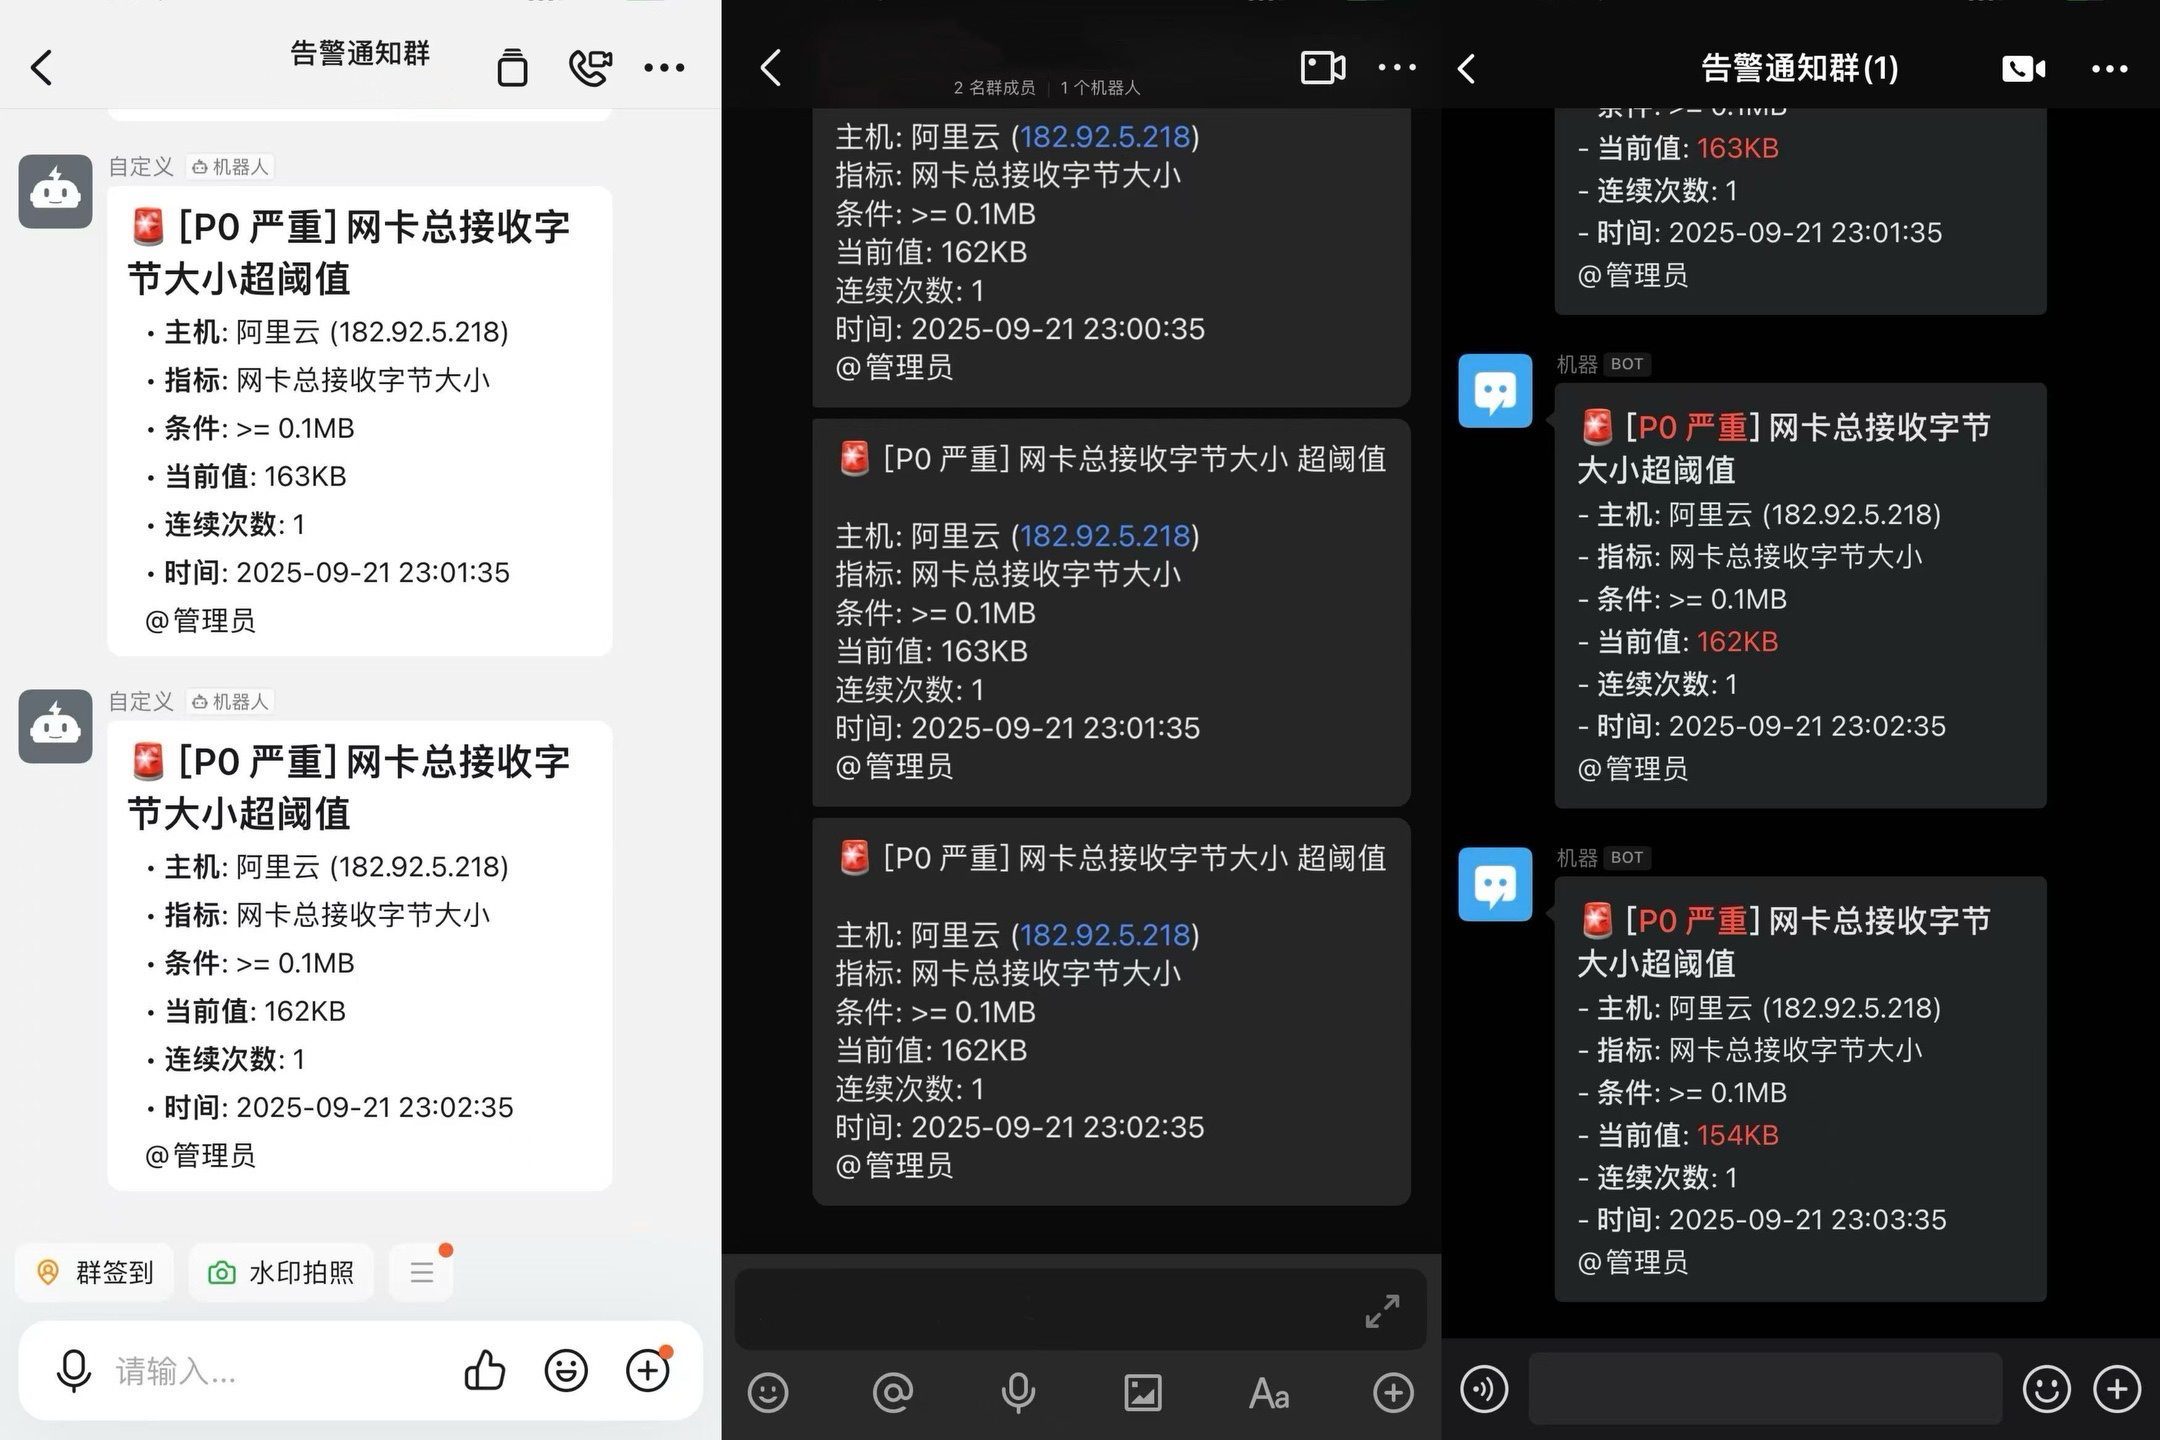2160x1440 pixels.
Task: Open the emoji picker in the bottom toolbar
Action: point(767,1391)
